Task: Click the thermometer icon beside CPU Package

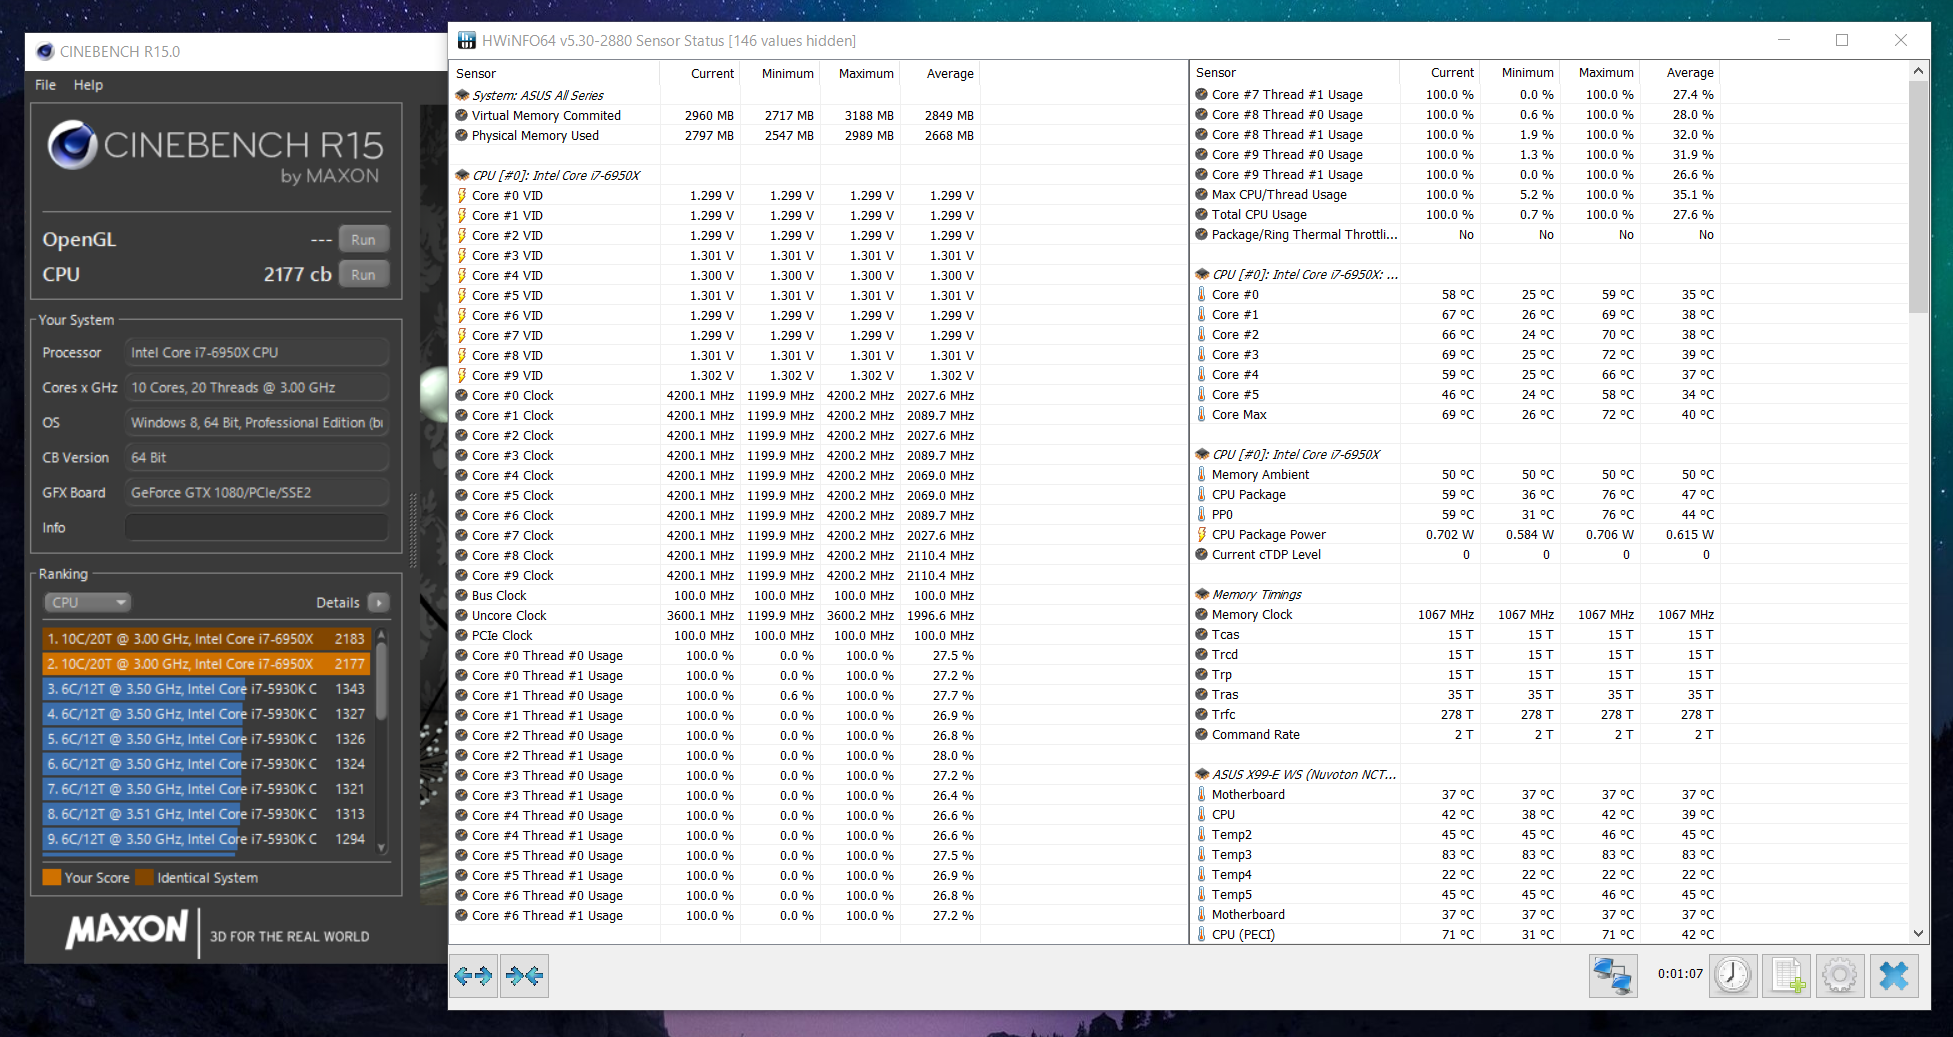Action: tap(1202, 495)
